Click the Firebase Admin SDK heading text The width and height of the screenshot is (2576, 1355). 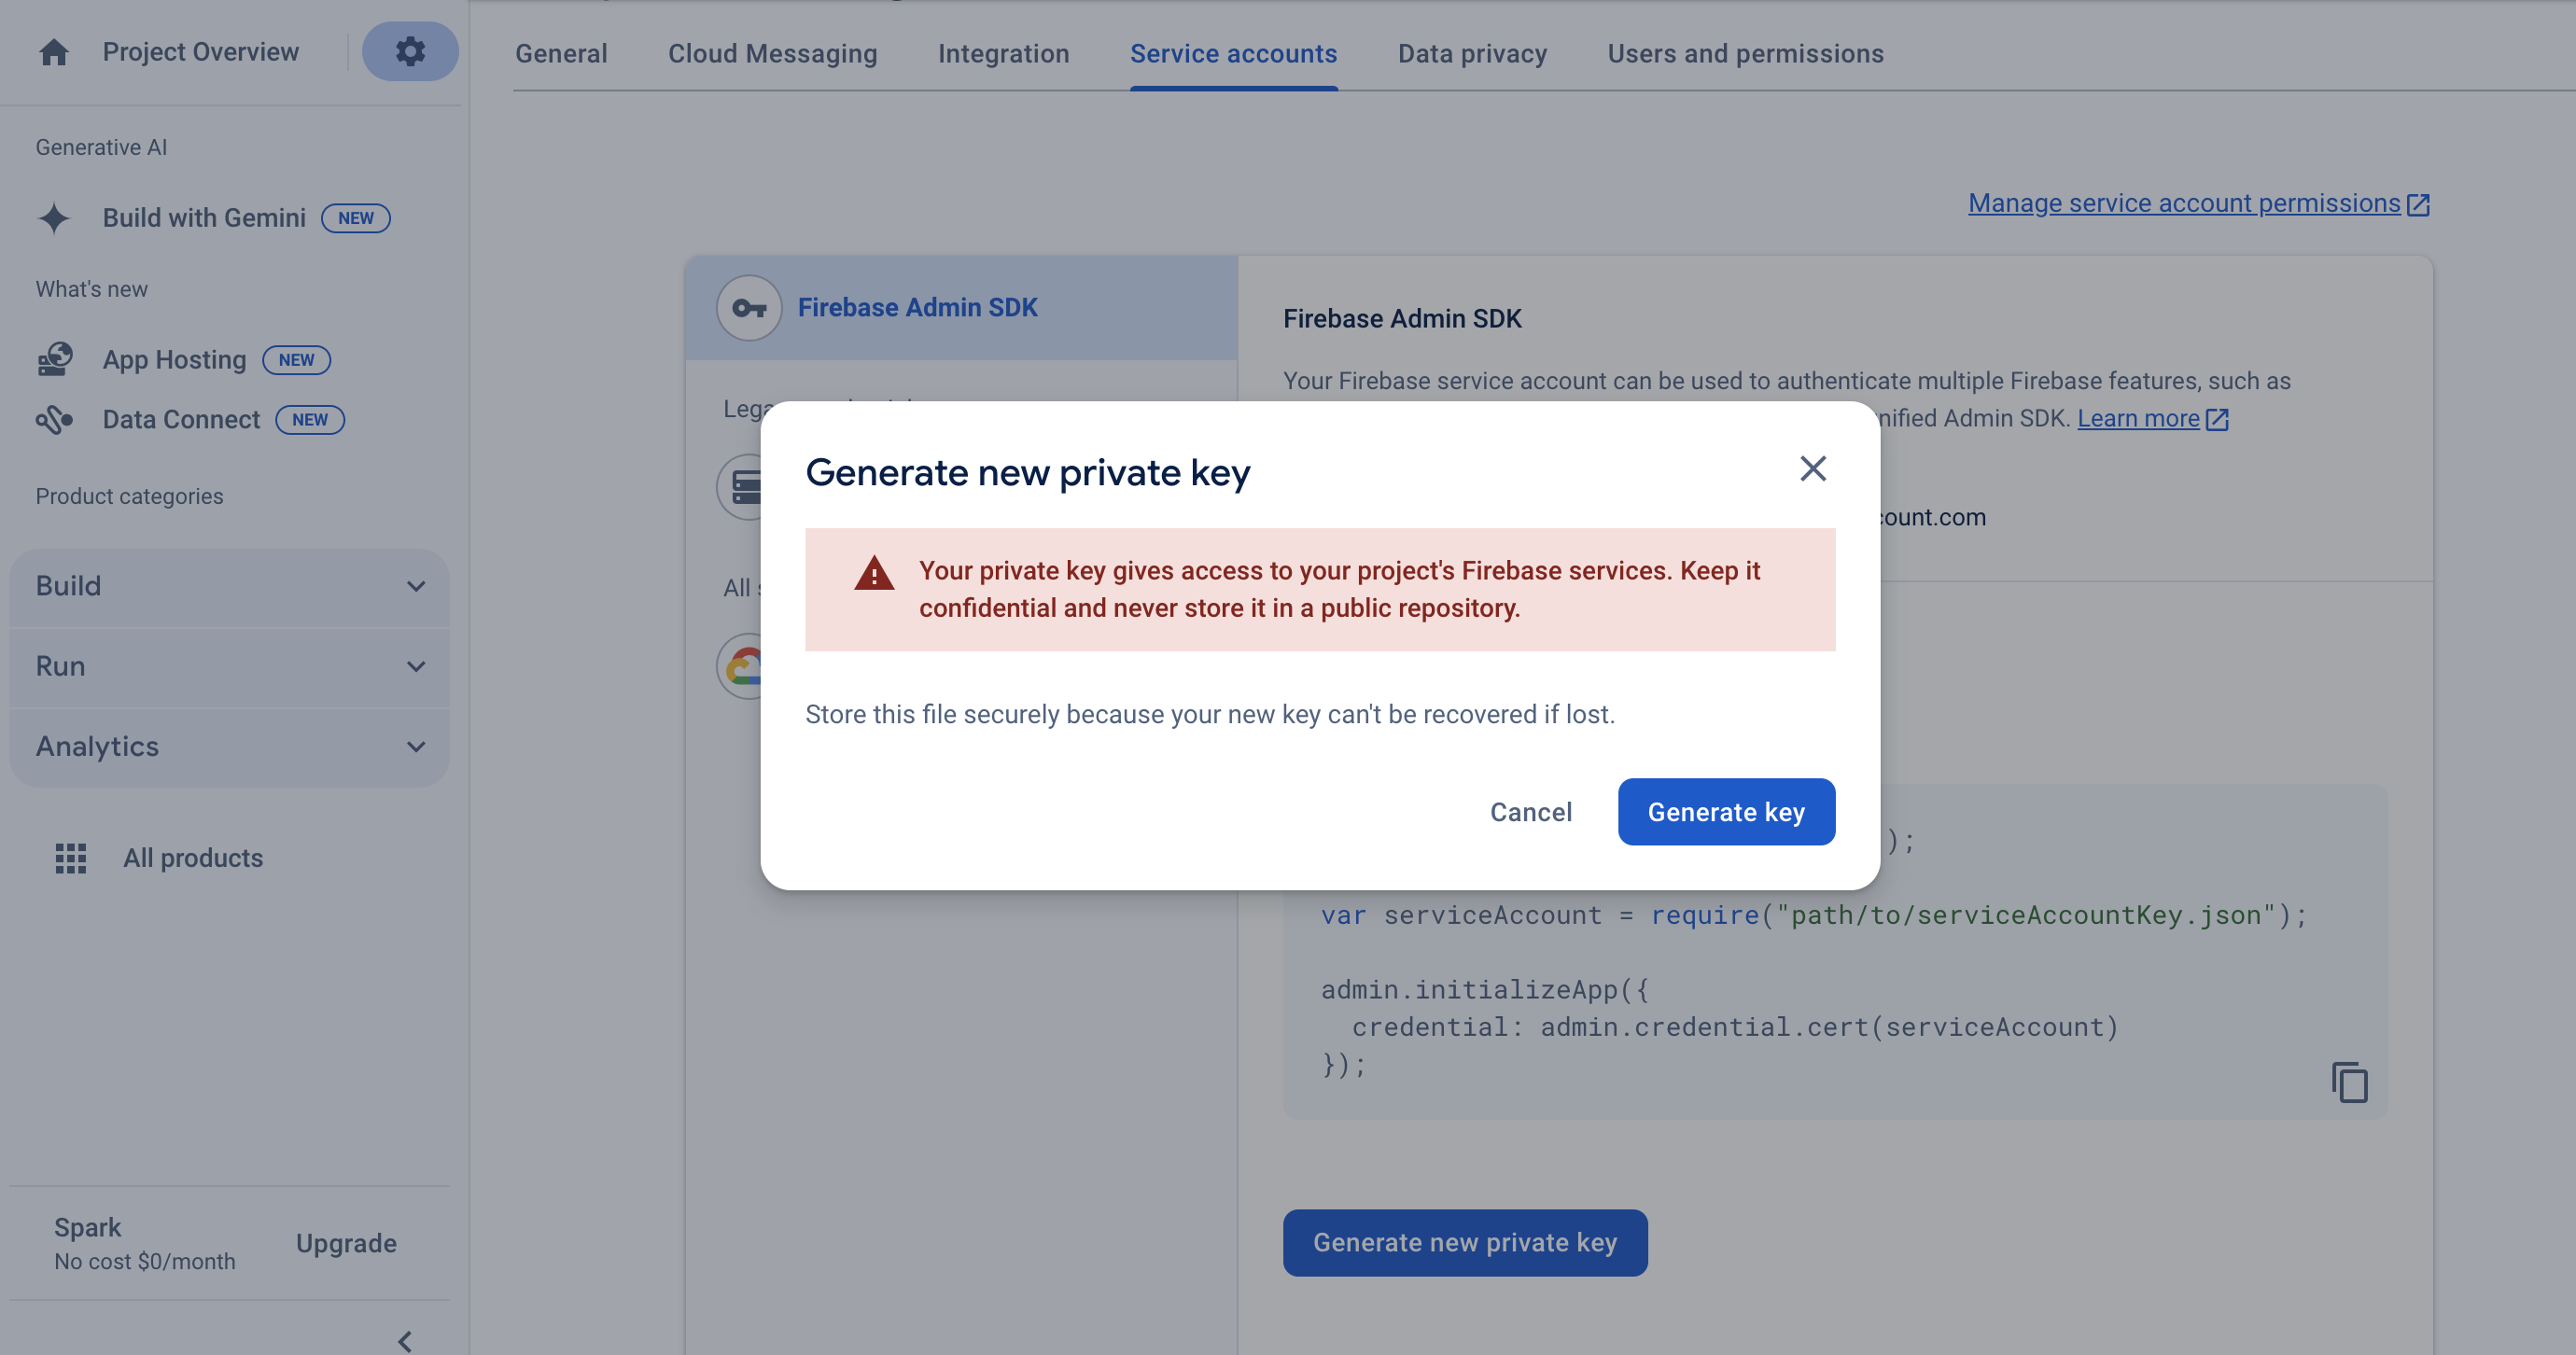1402,318
